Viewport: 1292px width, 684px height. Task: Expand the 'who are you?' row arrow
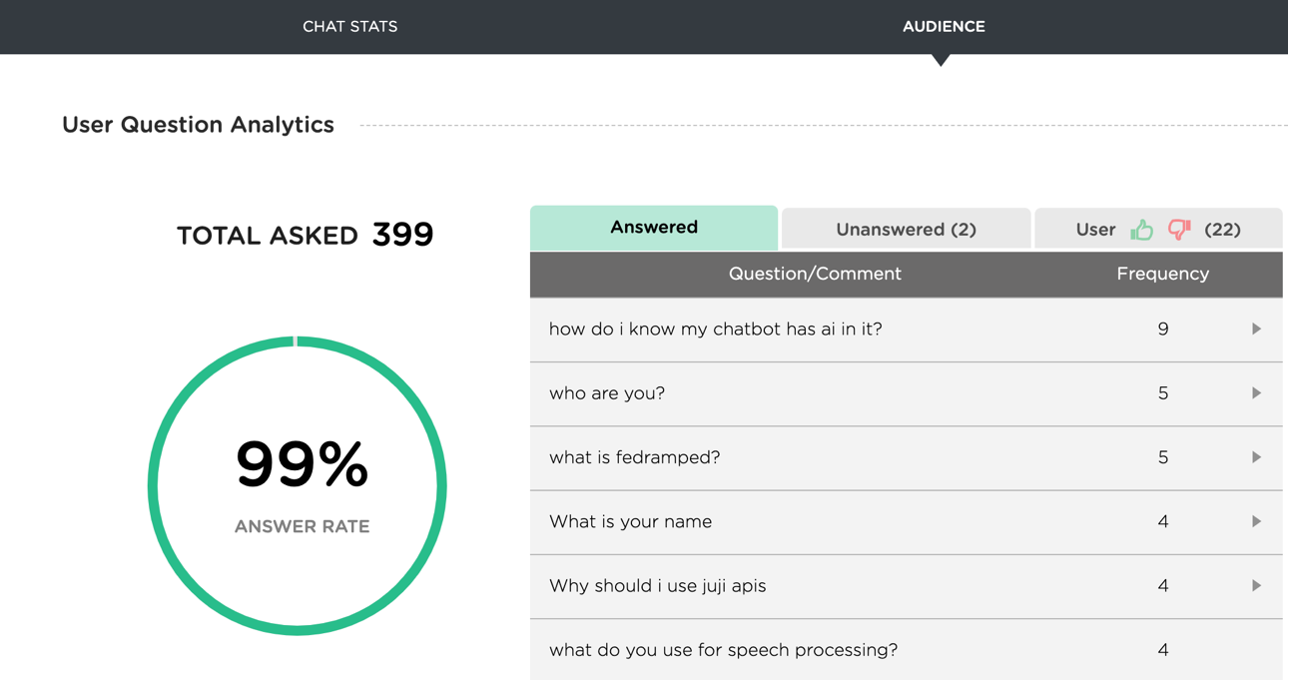click(1256, 393)
